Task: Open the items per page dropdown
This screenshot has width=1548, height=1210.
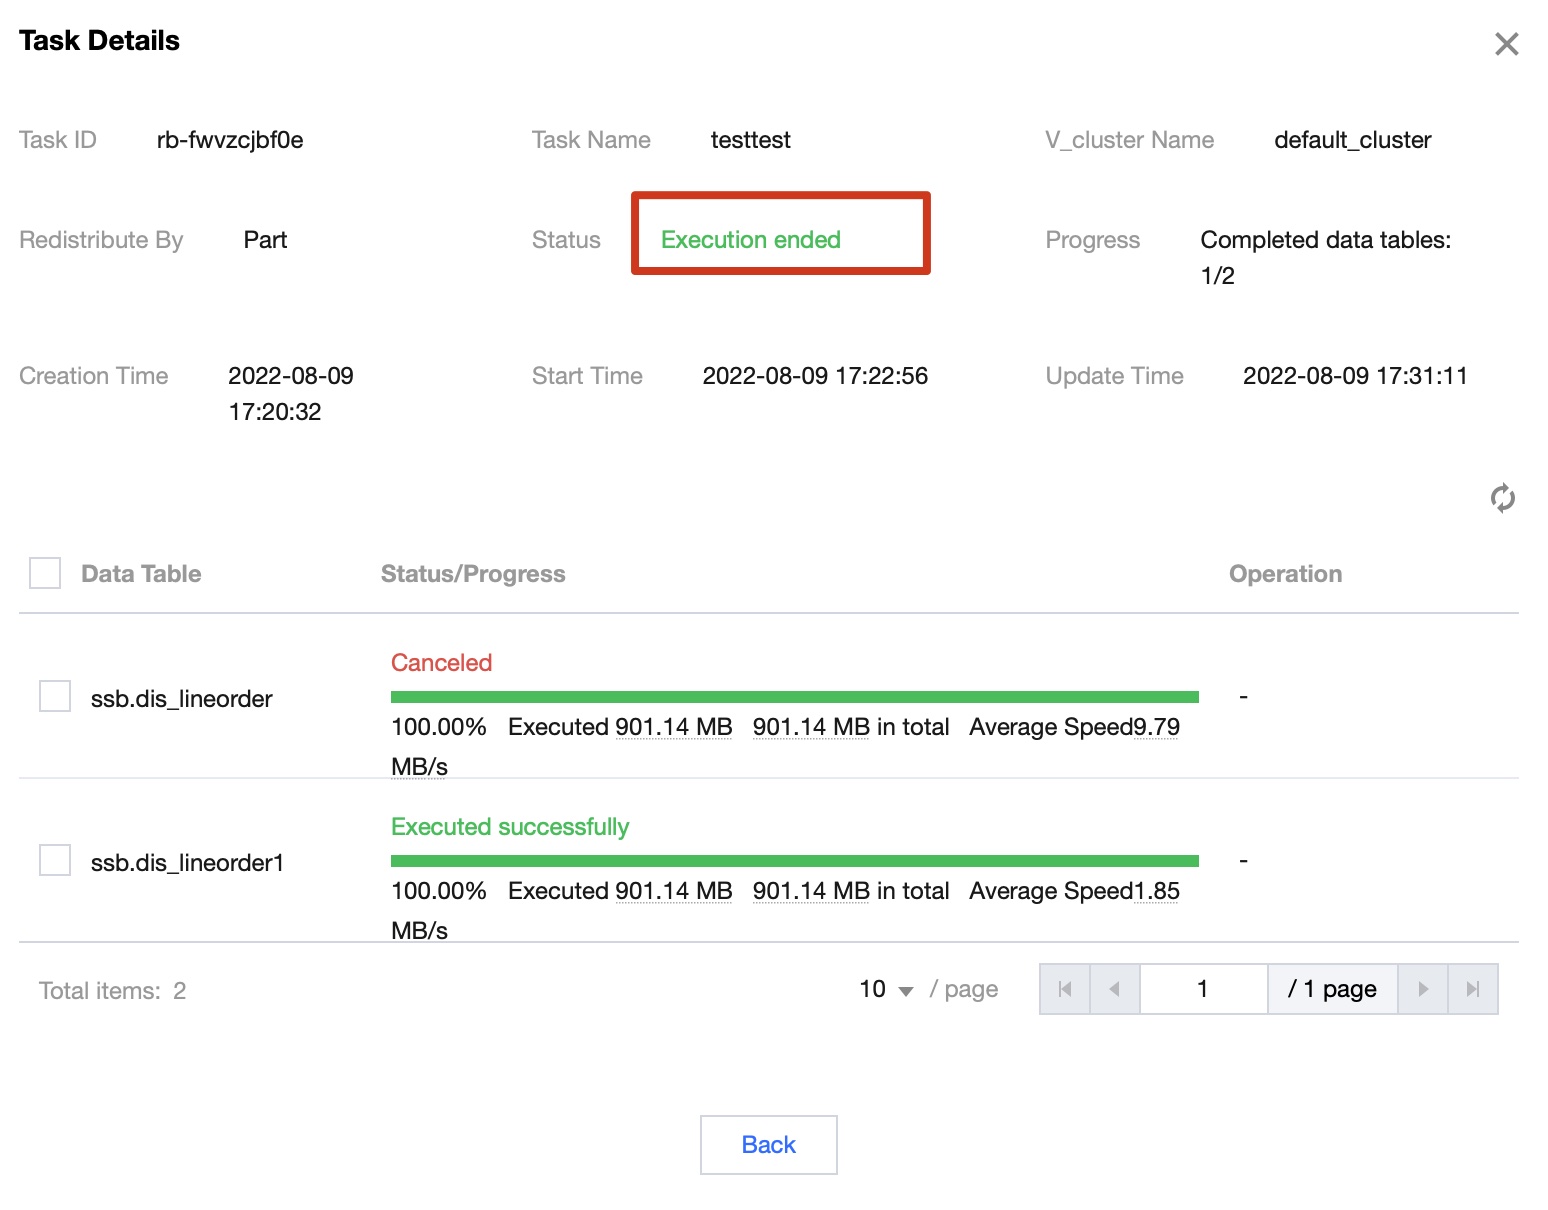Action: 886,990
